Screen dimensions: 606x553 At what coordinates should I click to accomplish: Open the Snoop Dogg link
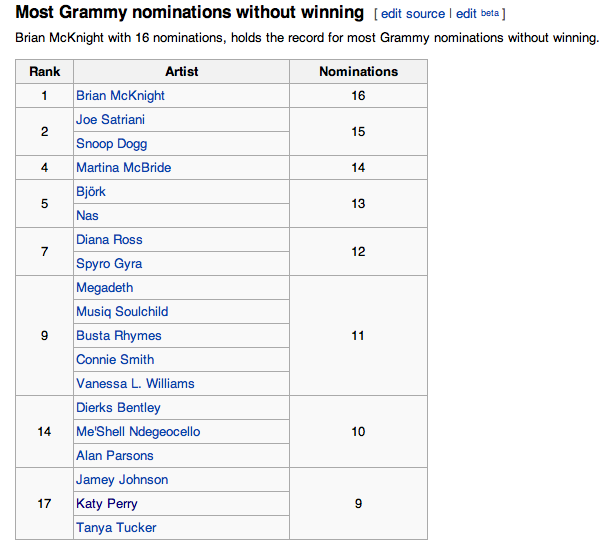(x=111, y=144)
